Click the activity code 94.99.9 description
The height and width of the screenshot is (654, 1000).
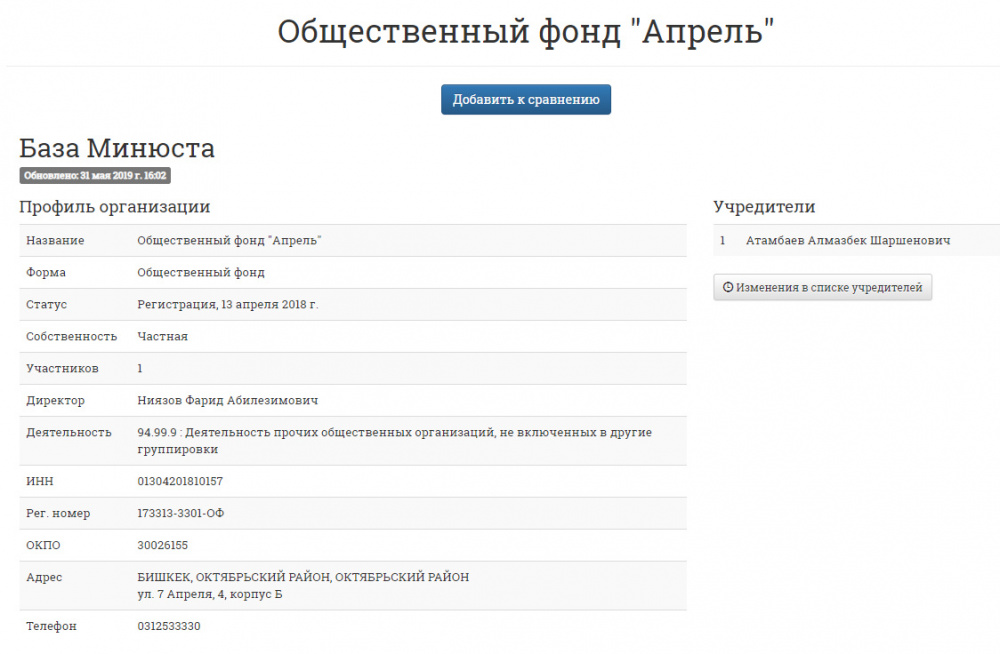(x=394, y=433)
